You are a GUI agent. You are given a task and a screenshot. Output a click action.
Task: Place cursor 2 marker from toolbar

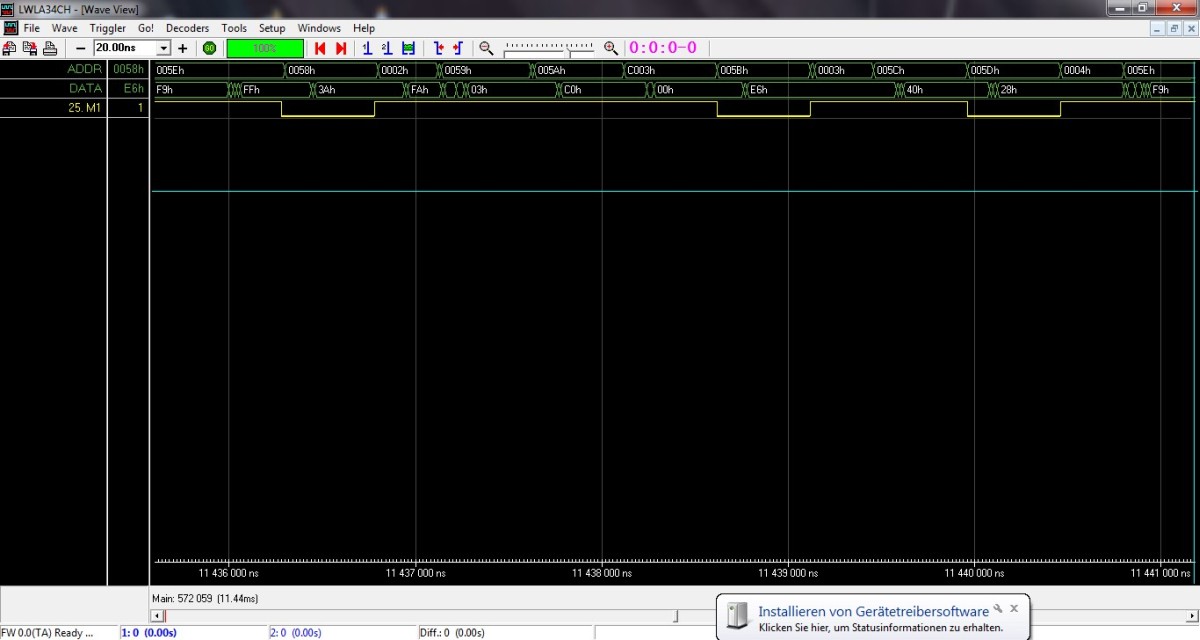click(387, 48)
